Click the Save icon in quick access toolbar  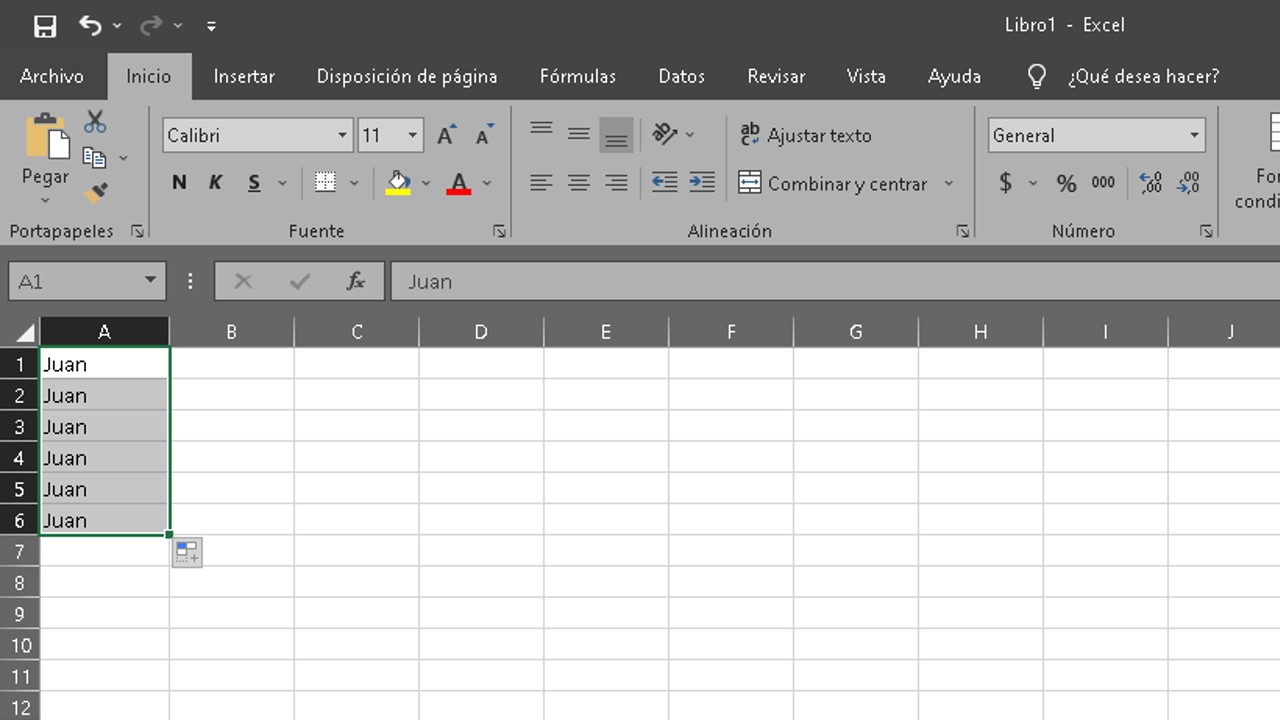45,26
